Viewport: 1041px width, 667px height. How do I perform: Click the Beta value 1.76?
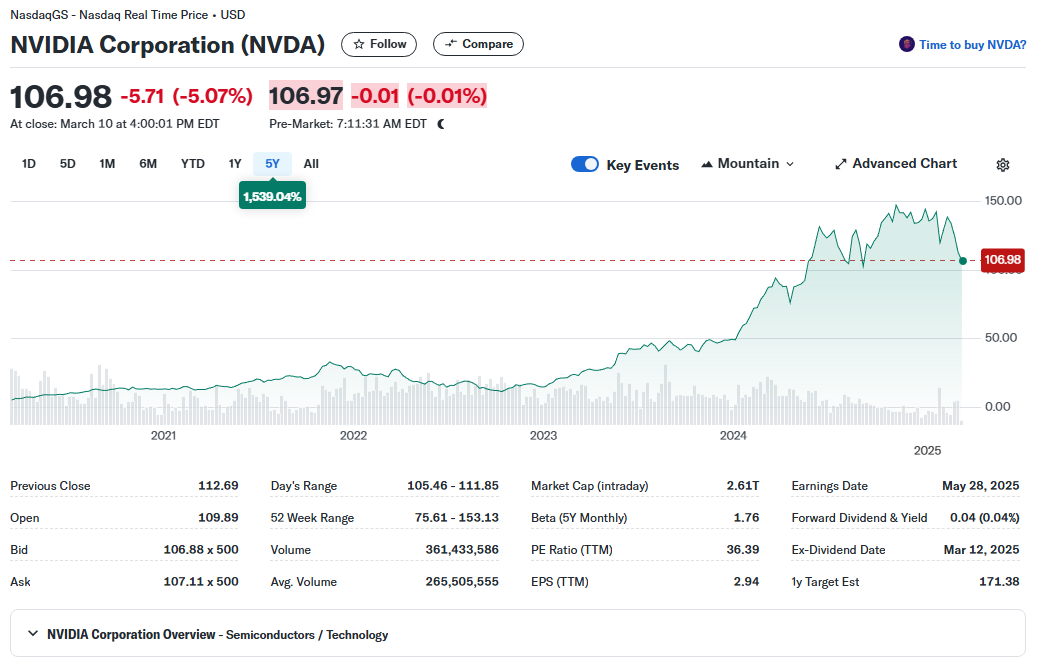pyautogui.click(x=747, y=518)
